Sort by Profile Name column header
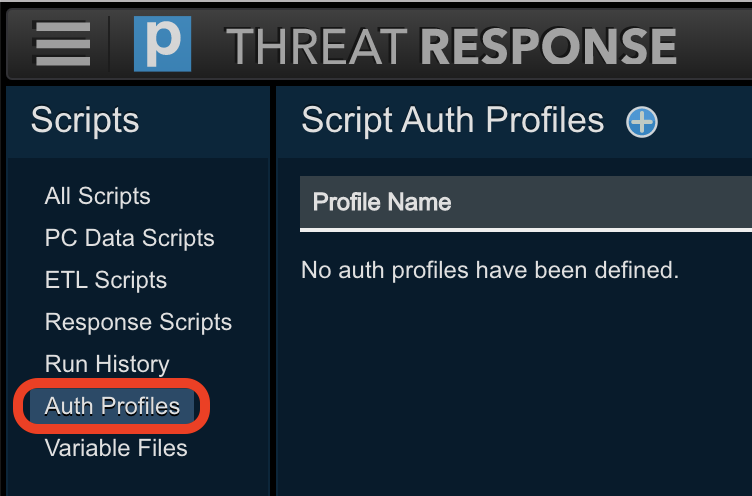The image size is (752, 496). [x=382, y=202]
